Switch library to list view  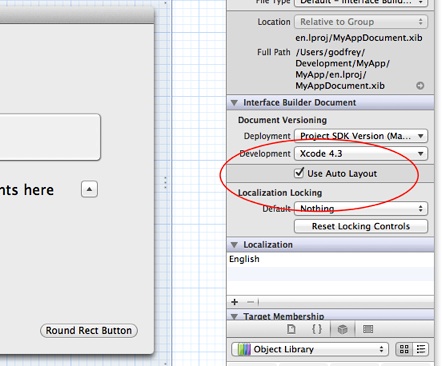[x=421, y=349]
